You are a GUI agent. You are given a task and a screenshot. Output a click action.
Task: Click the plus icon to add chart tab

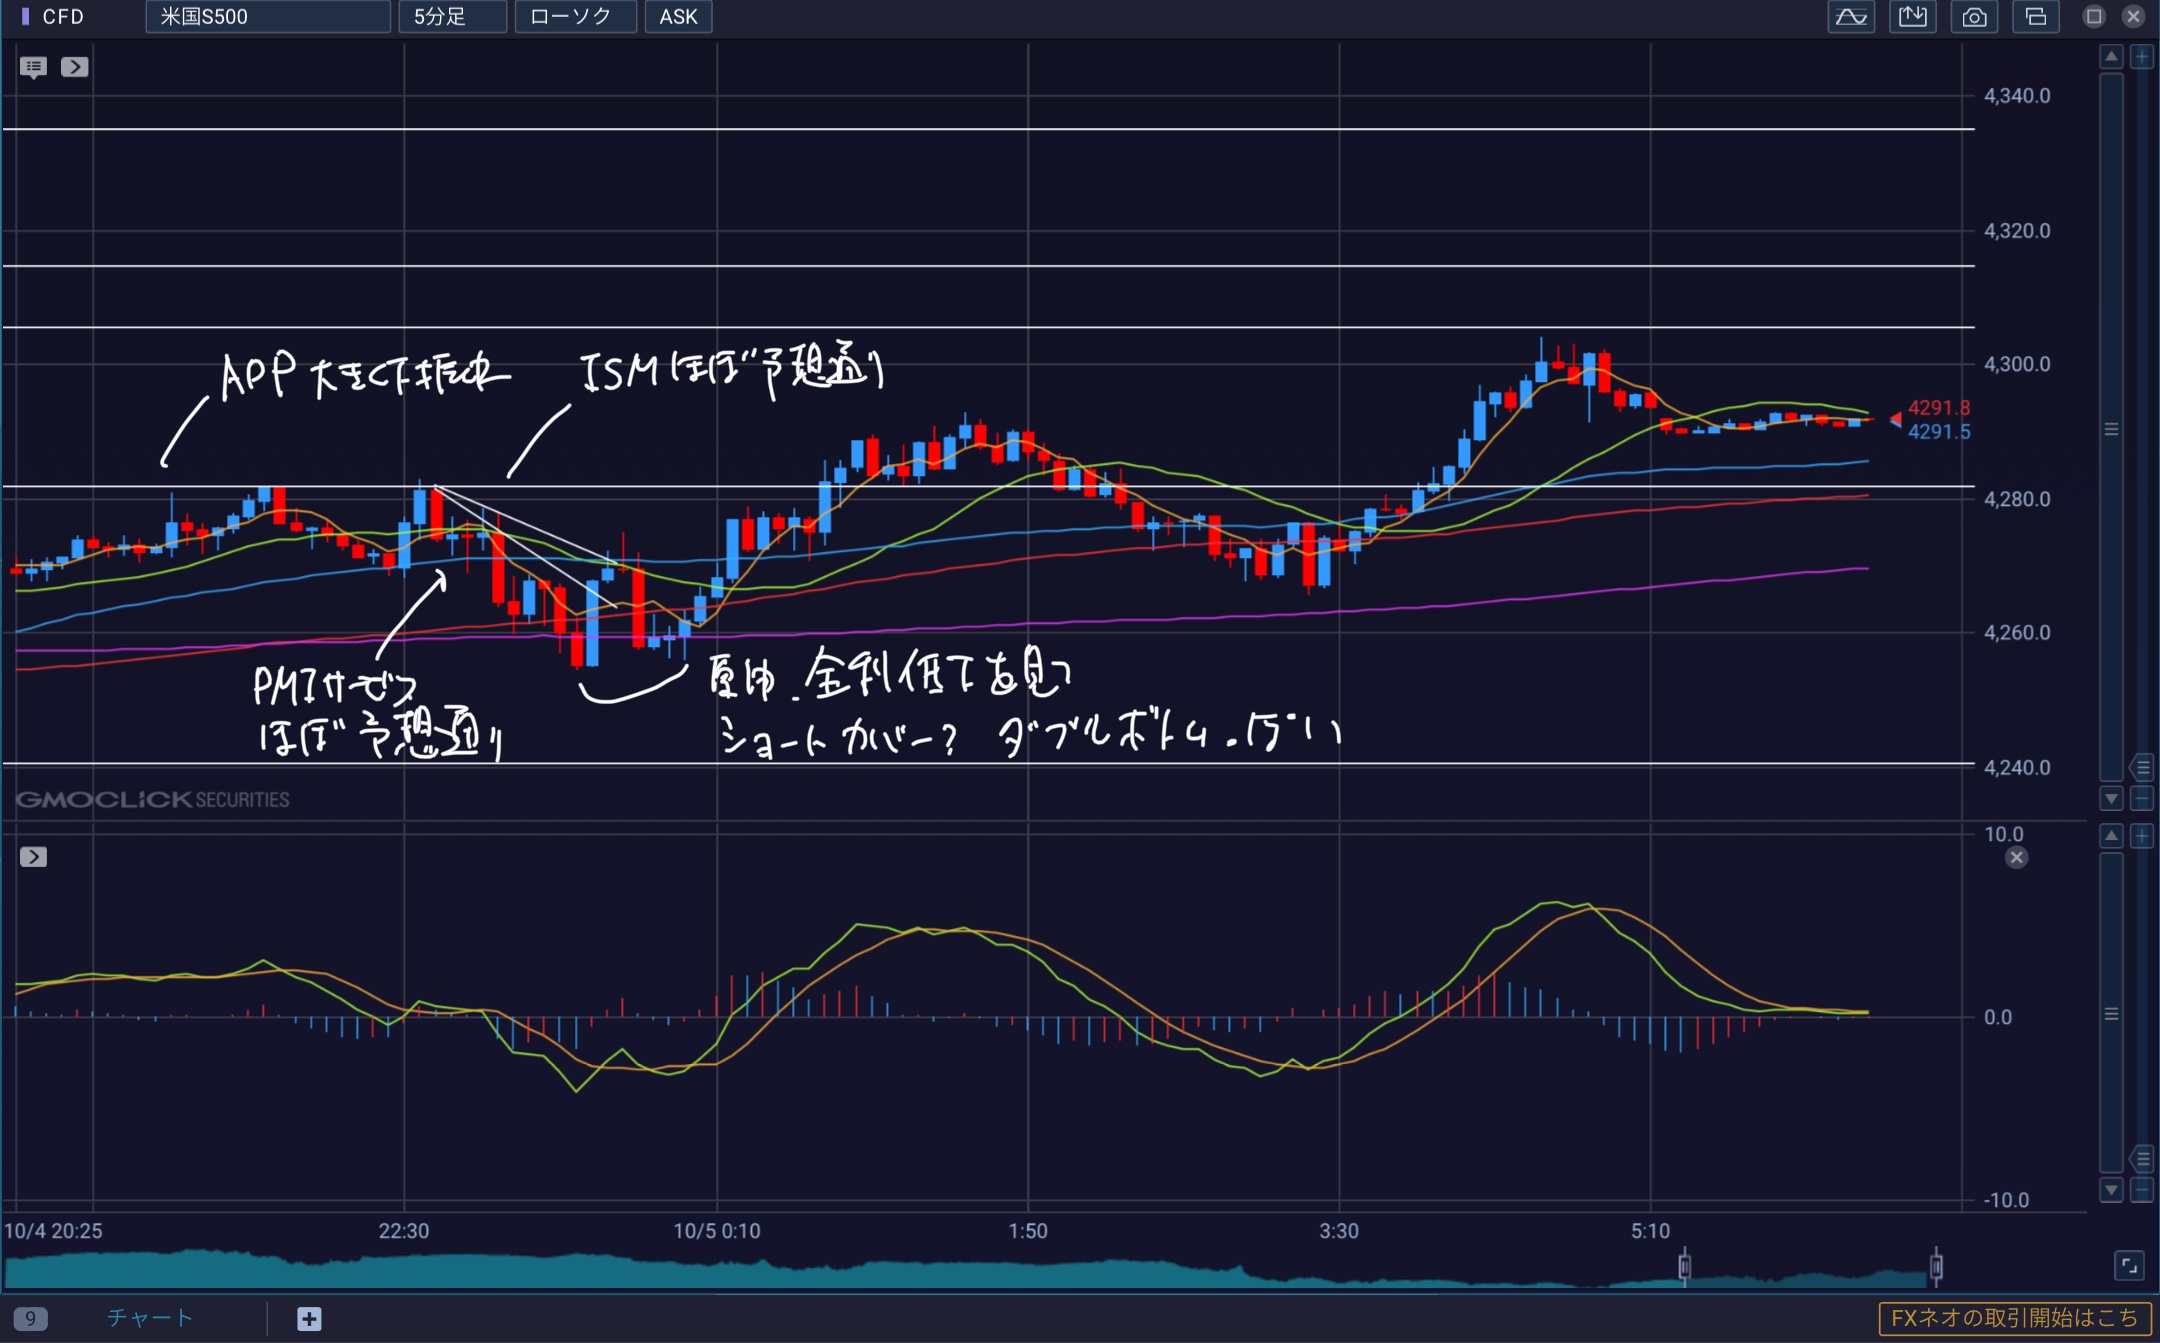(x=309, y=1319)
